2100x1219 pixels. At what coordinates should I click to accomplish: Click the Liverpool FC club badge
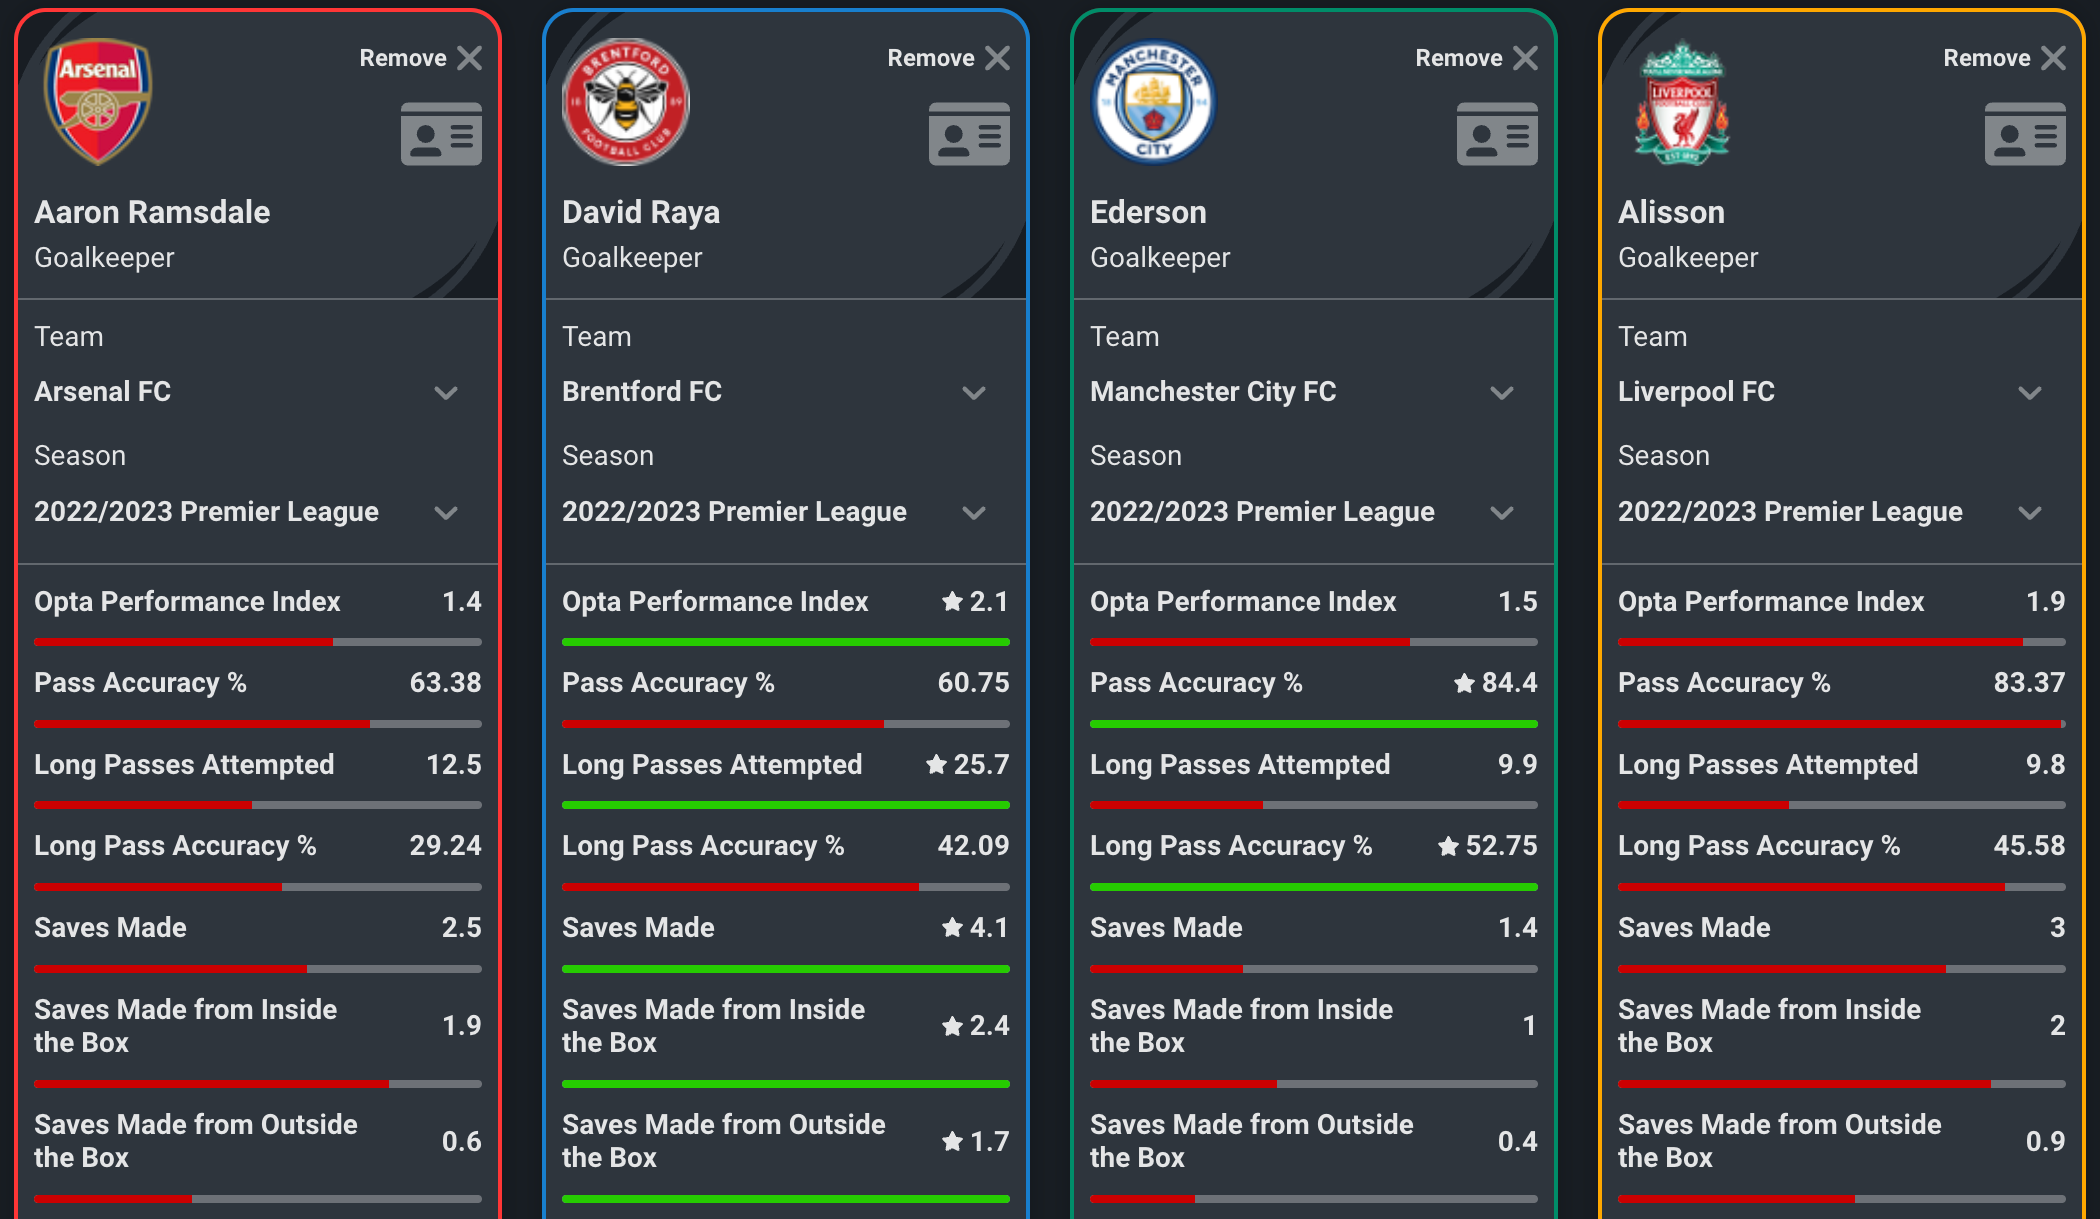pos(1681,100)
